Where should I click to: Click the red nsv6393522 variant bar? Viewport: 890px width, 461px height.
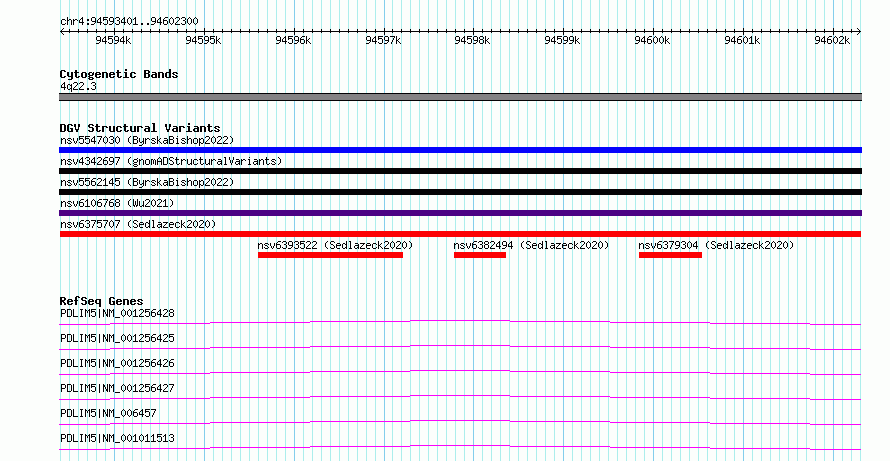click(x=330, y=255)
